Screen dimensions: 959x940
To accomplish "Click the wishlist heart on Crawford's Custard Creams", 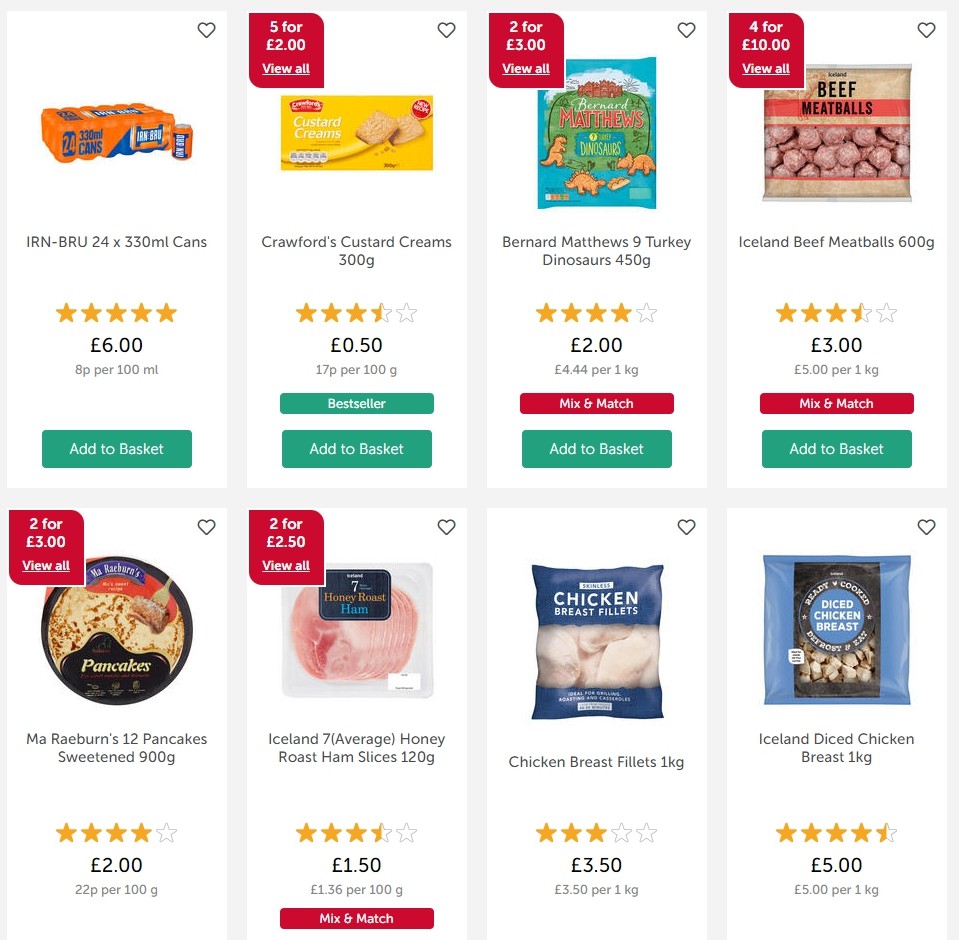I will [x=446, y=30].
